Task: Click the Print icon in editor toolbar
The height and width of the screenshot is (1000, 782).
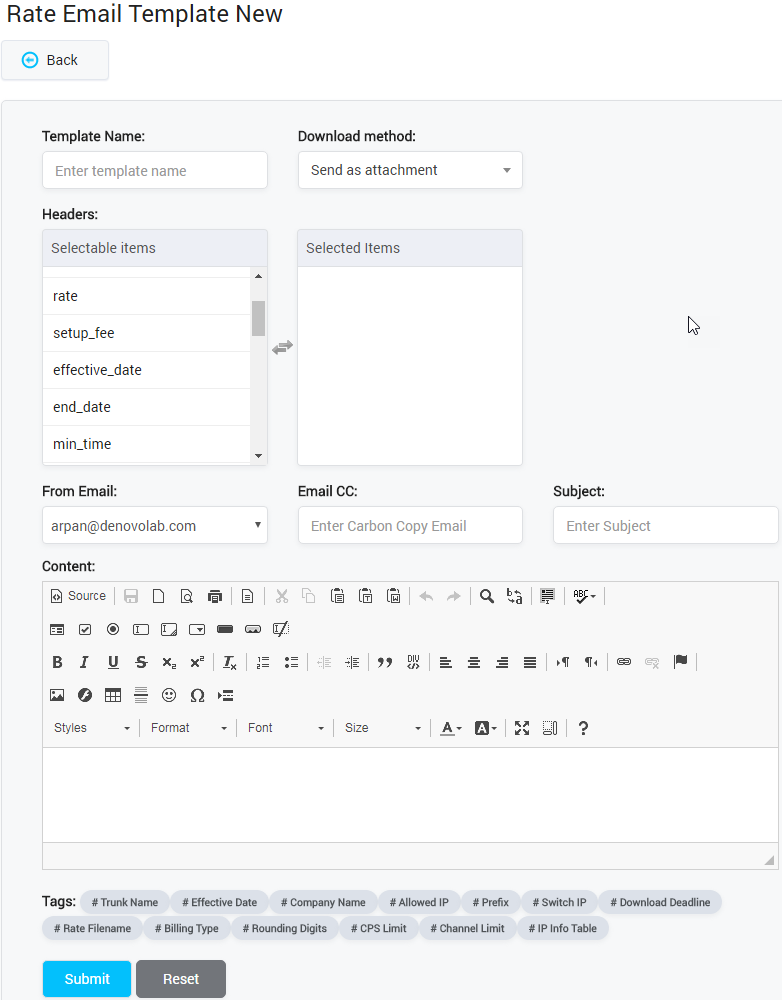Action: (x=214, y=596)
